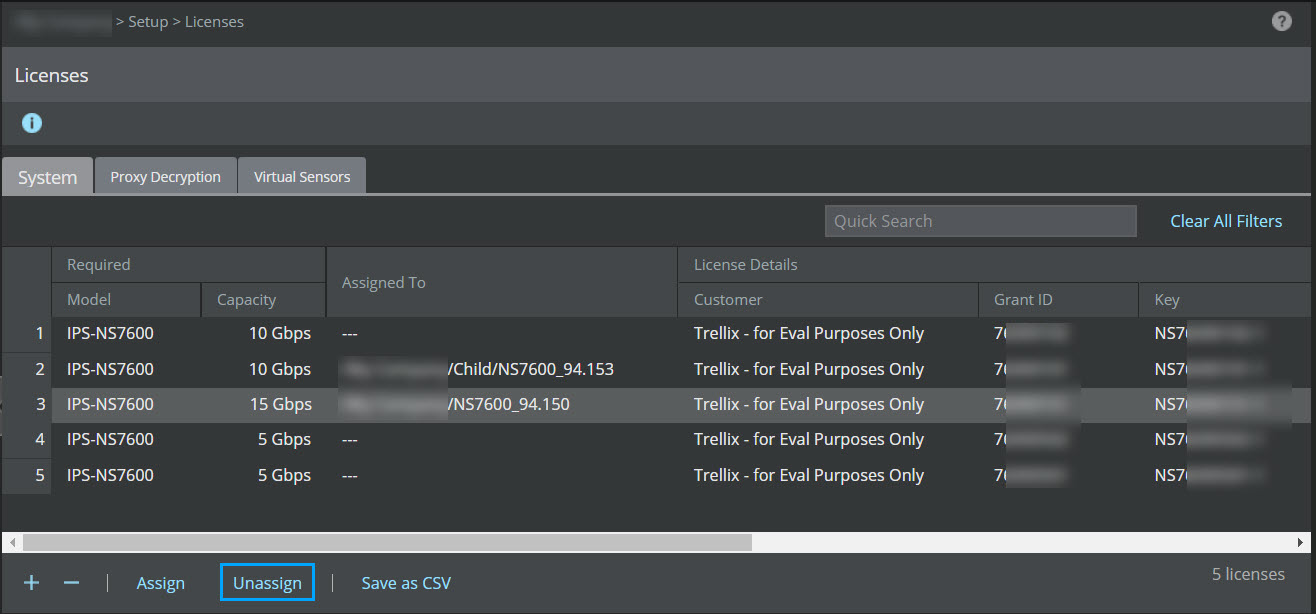Focus the Quick Search field
1316x614 pixels.
980,221
